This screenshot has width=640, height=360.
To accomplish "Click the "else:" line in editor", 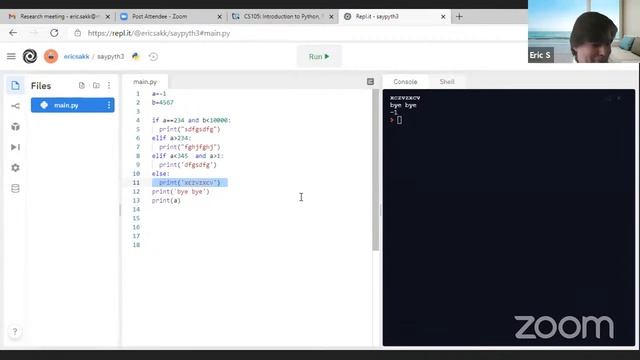I will pos(160,173).
